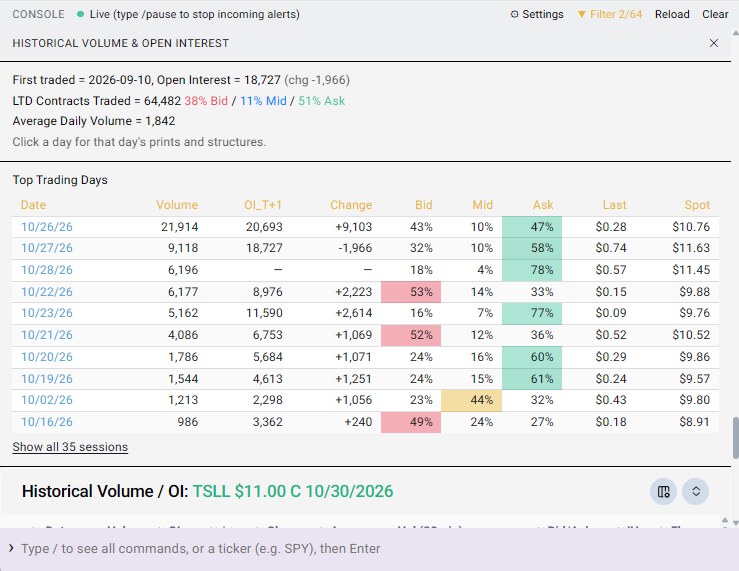Focus the command input field
Screen dimensions: 739x571
click(x=368, y=548)
